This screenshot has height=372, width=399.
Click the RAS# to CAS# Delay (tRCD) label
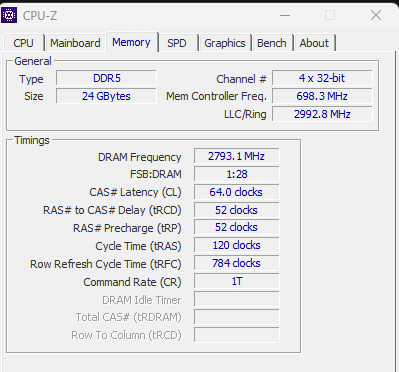pos(112,210)
